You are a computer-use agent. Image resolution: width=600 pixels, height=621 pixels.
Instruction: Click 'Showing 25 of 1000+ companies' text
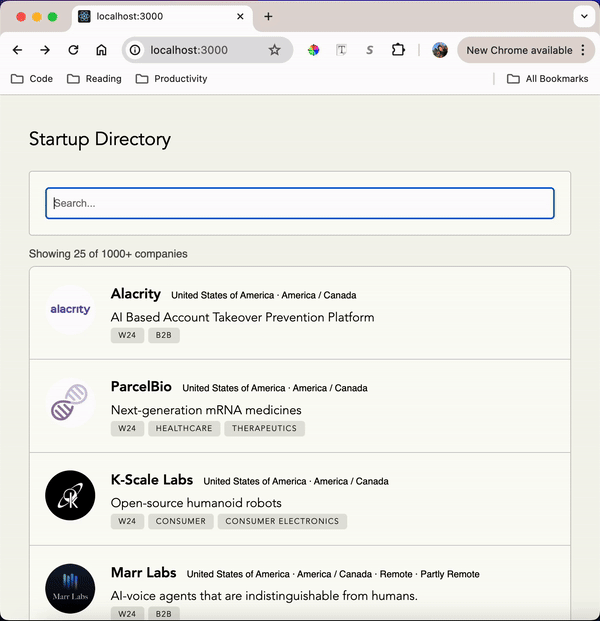click(108, 254)
